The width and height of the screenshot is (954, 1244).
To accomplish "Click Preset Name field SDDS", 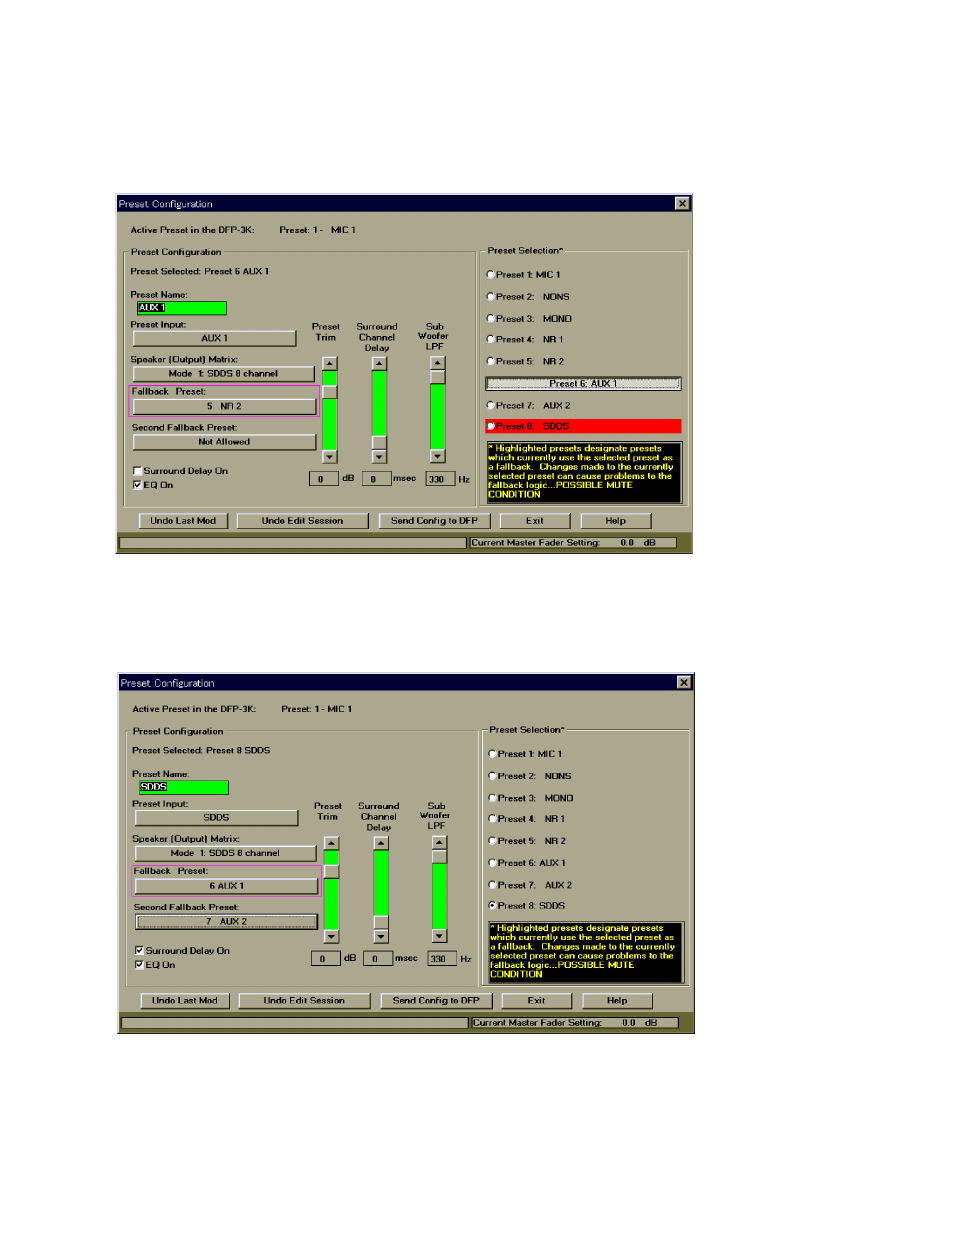I will [184, 788].
